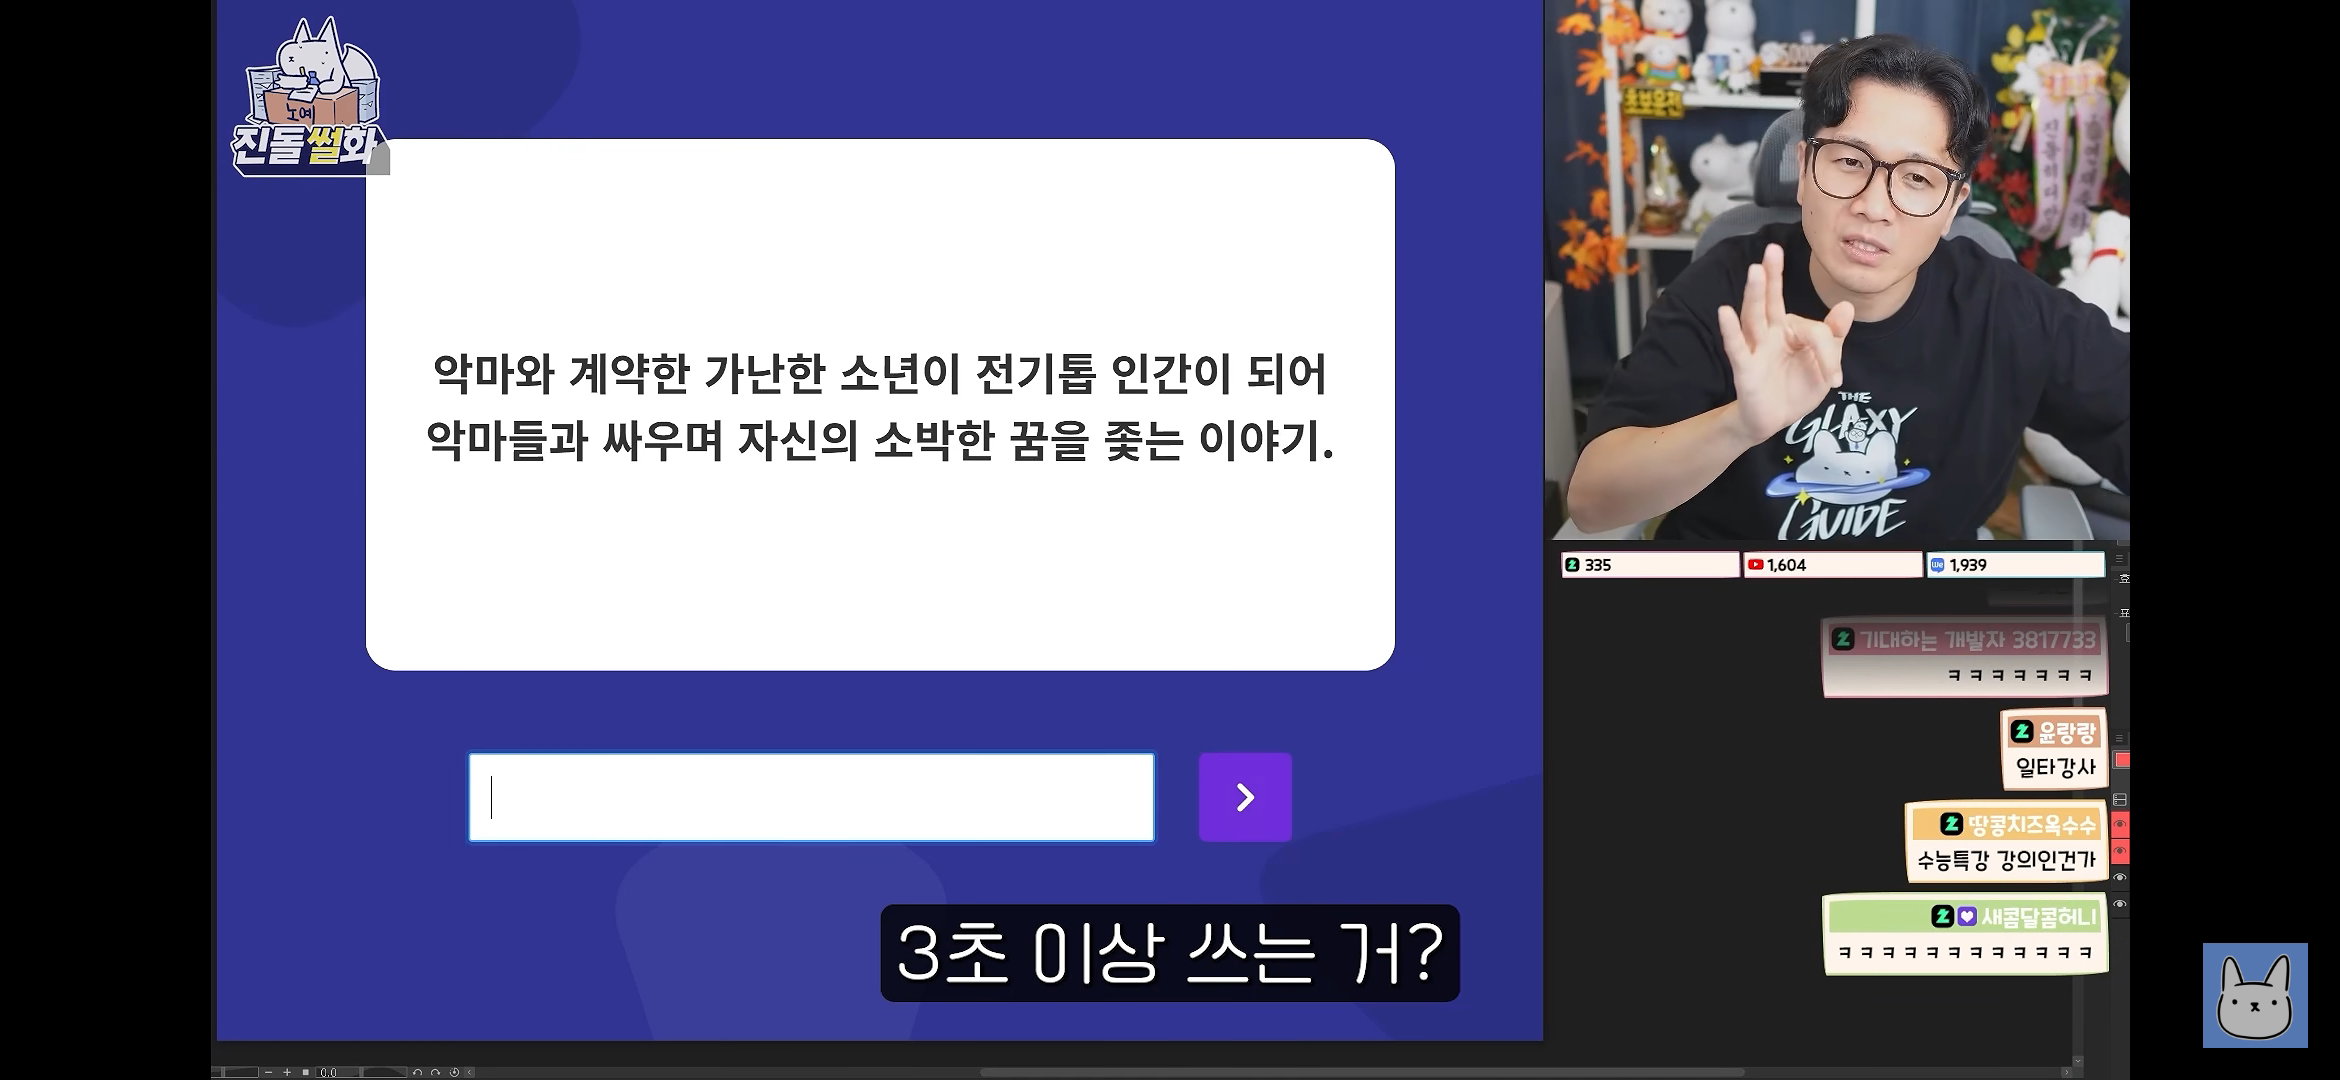Click the chat username 땅콩치즈옥수수

tap(2031, 825)
